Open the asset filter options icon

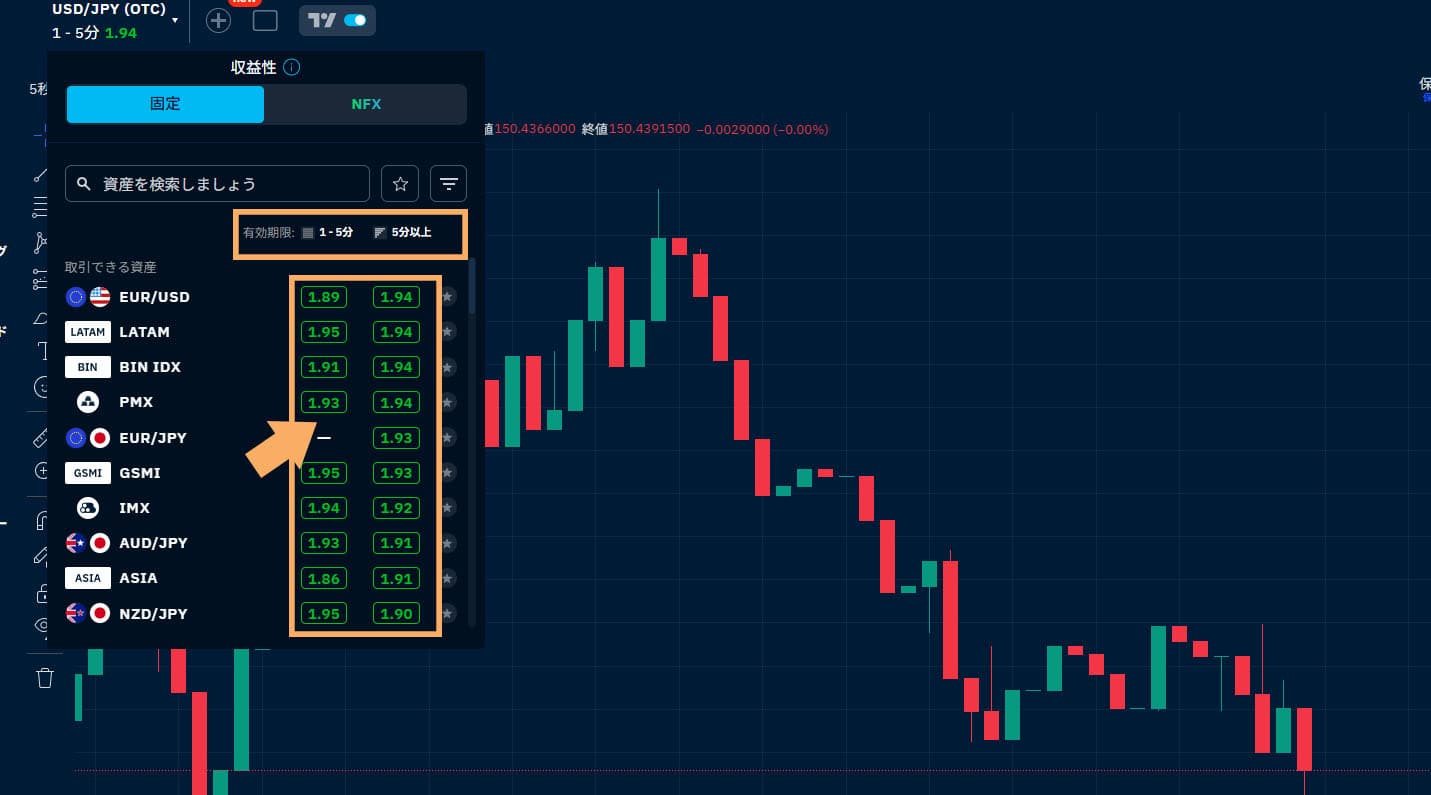coord(449,184)
